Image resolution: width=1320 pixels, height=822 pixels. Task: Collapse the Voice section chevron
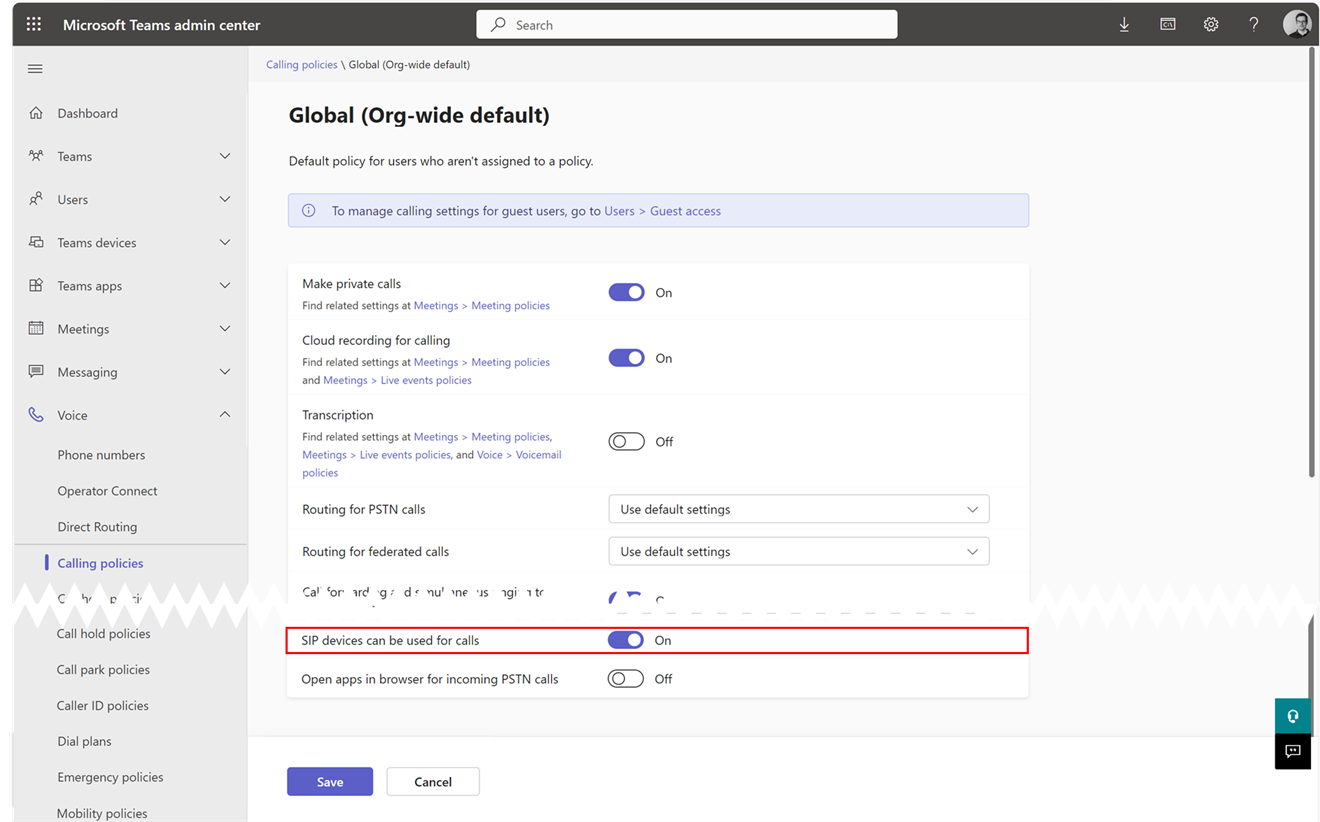click(x=225, y=414)
